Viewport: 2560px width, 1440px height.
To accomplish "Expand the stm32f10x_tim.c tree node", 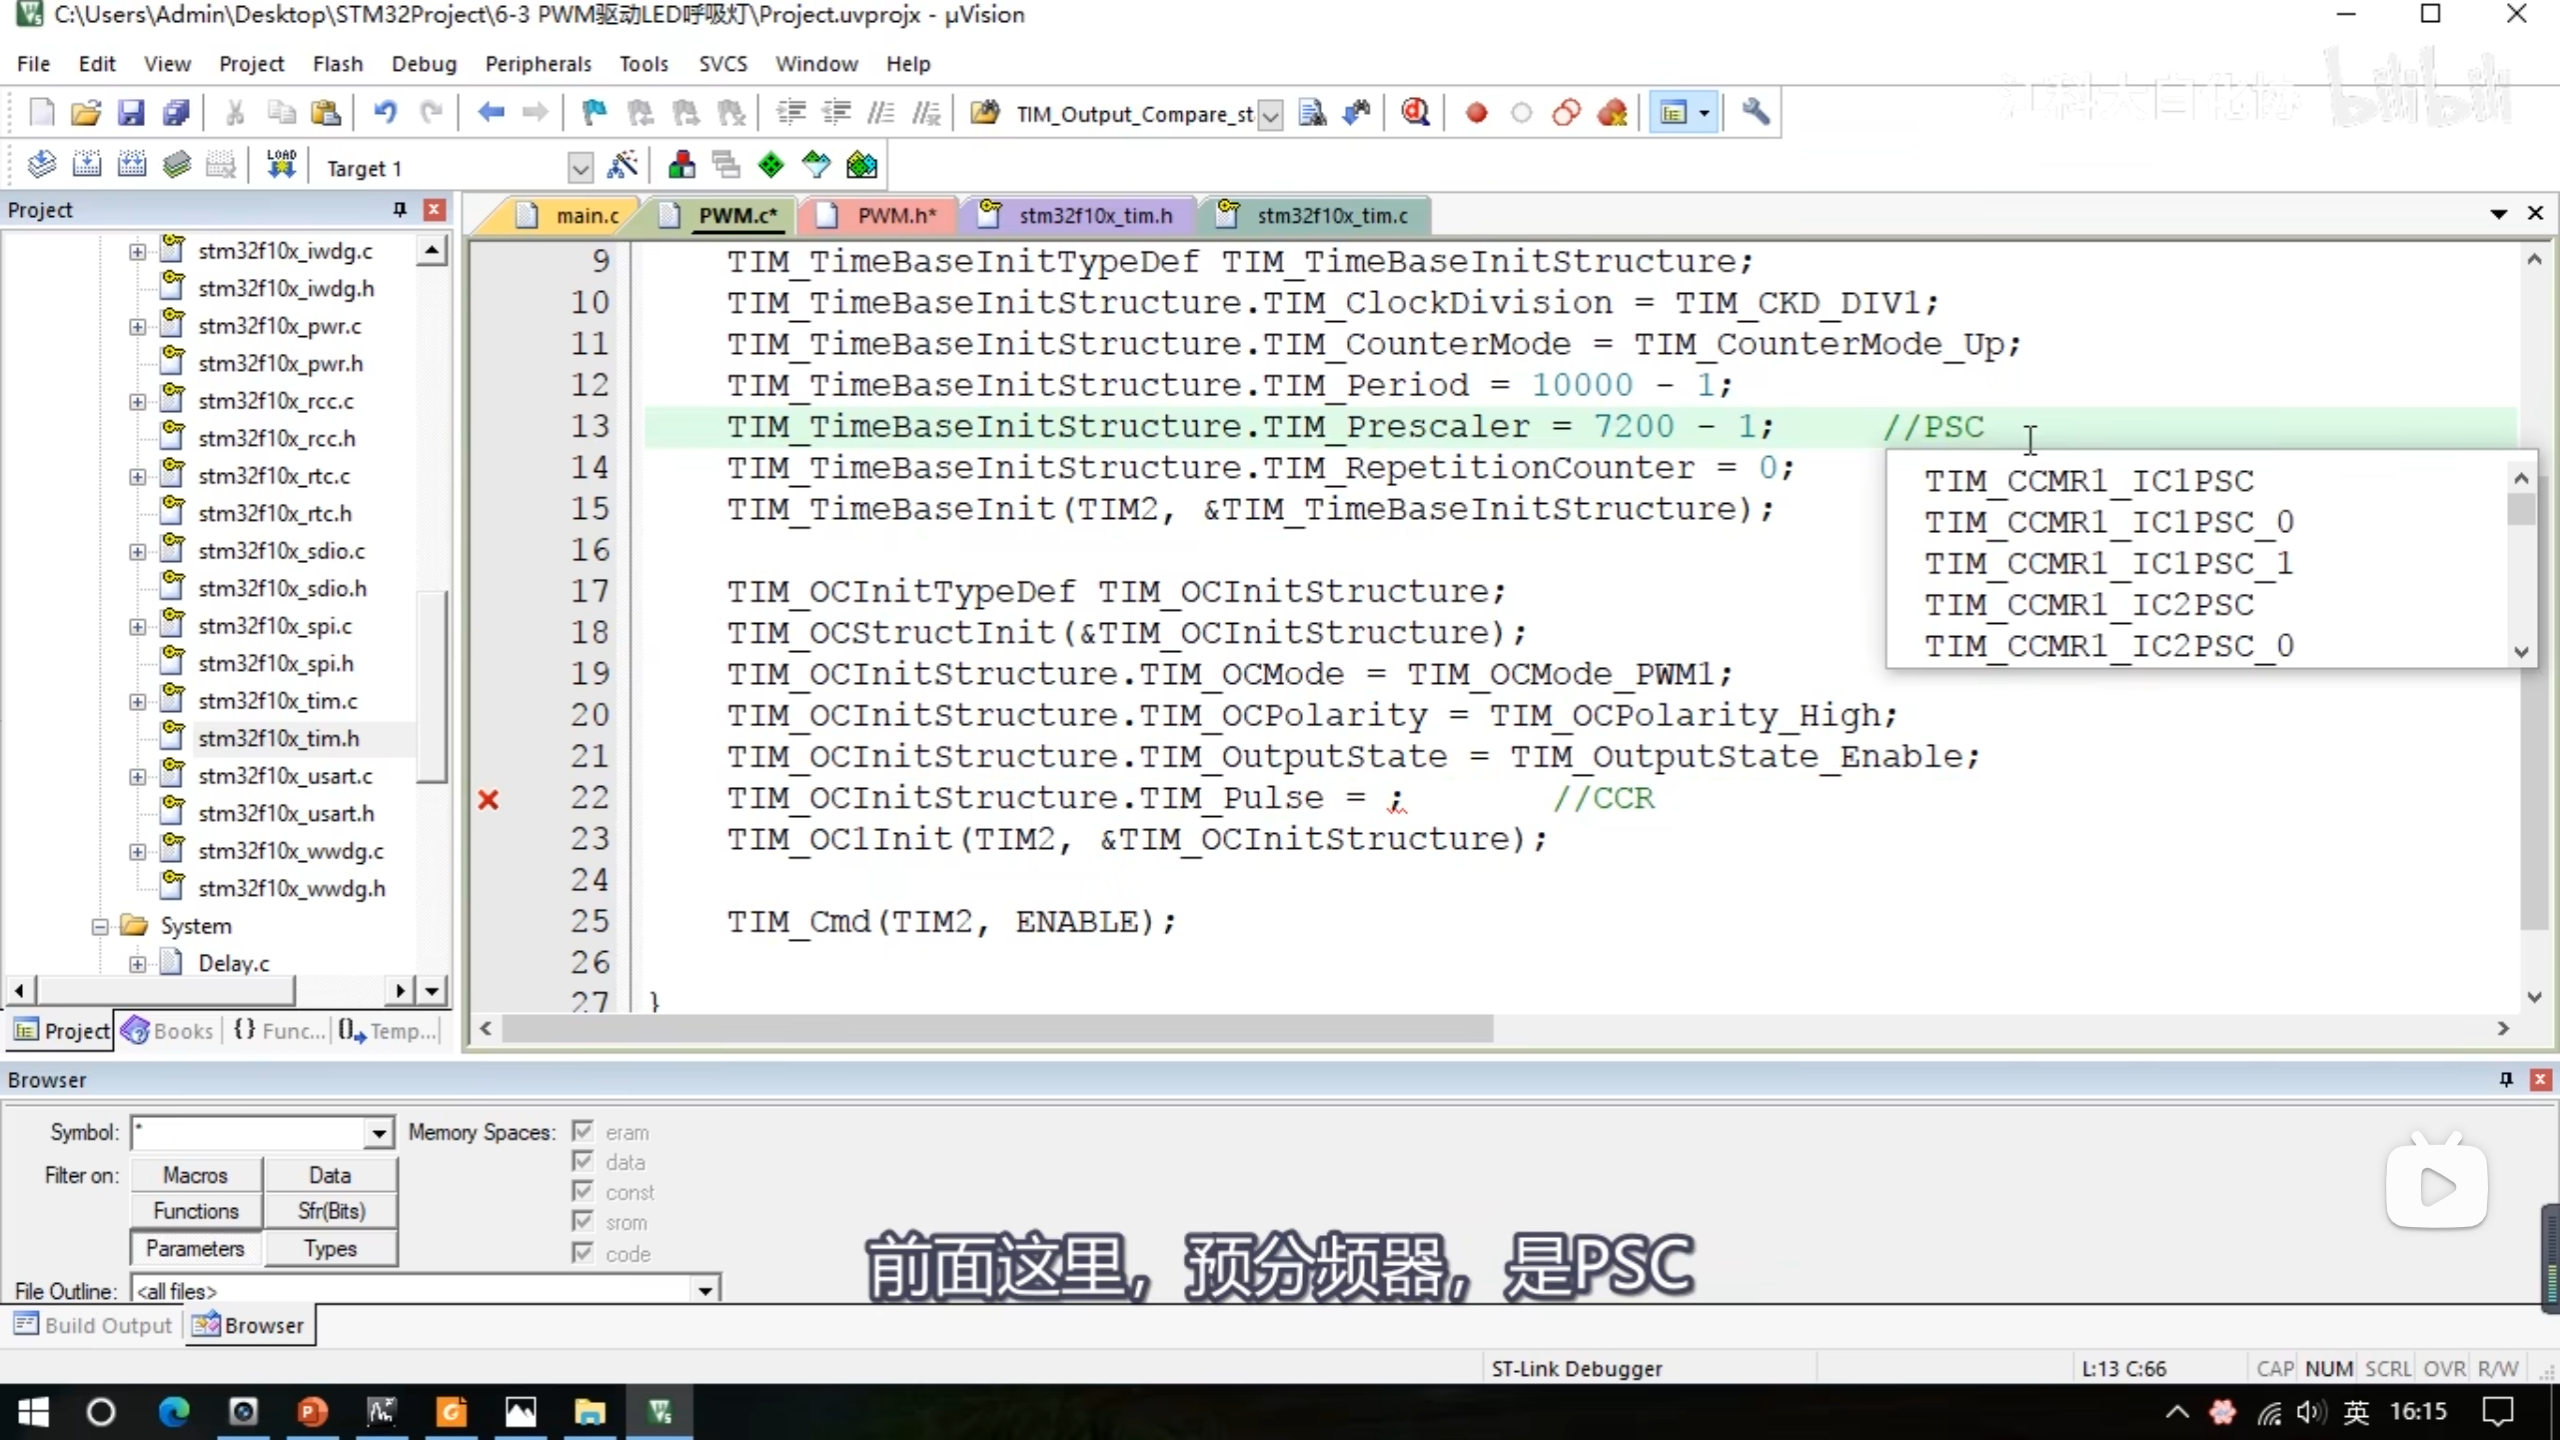I will click(x=138, y=701).
